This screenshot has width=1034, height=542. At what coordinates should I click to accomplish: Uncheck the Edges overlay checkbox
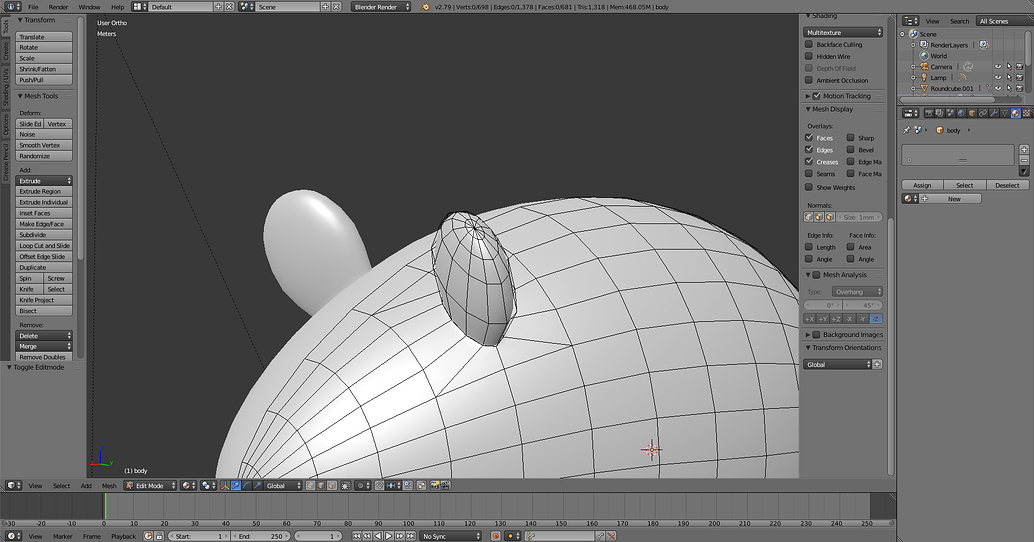pyautogui.click(x=808, y=150)
